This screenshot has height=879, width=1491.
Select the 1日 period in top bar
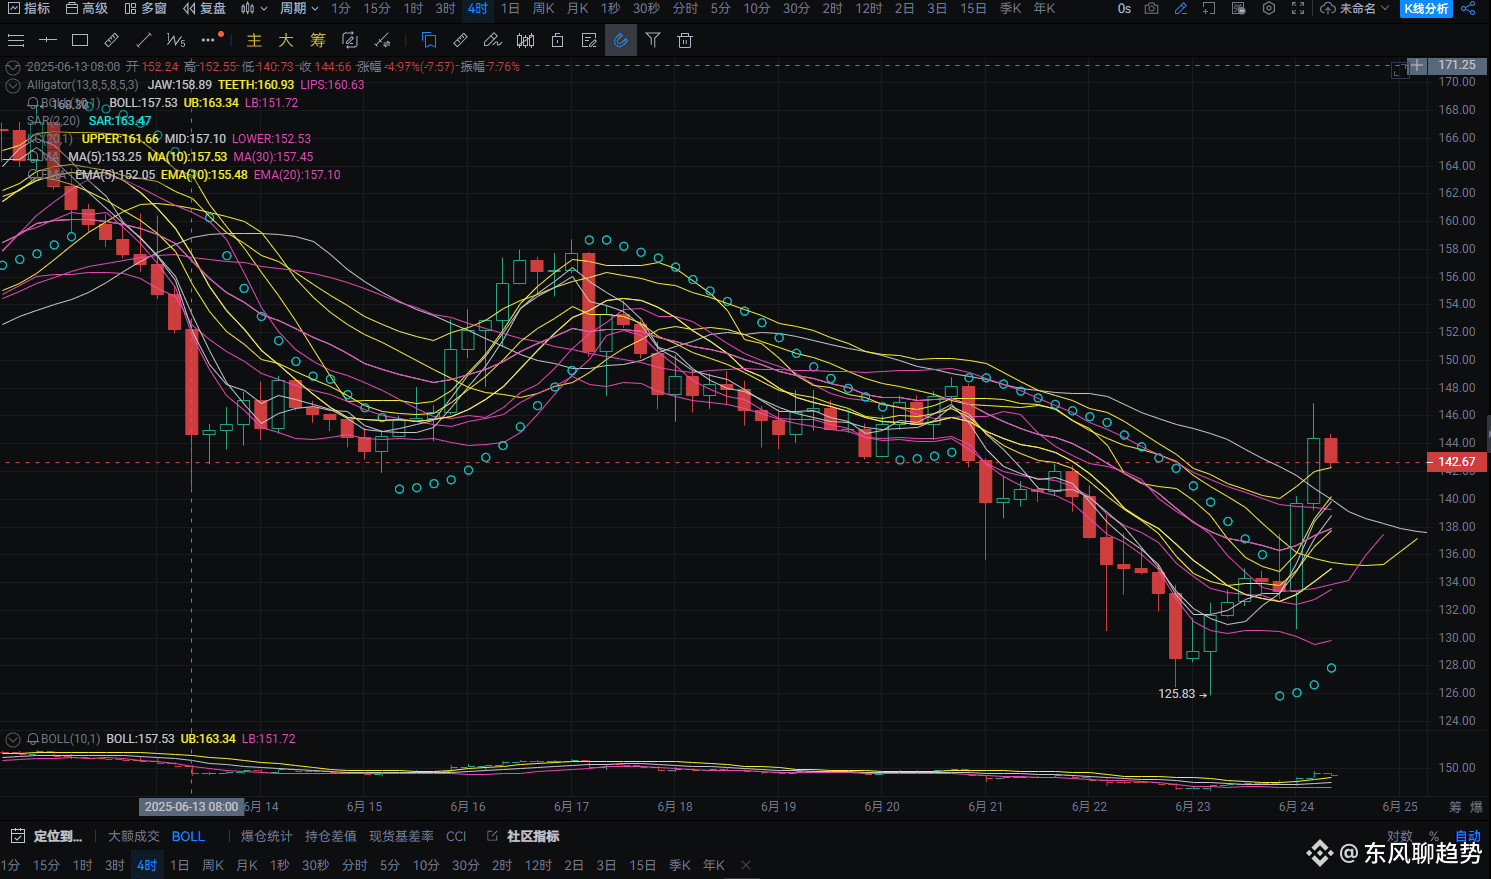point(510,8)
